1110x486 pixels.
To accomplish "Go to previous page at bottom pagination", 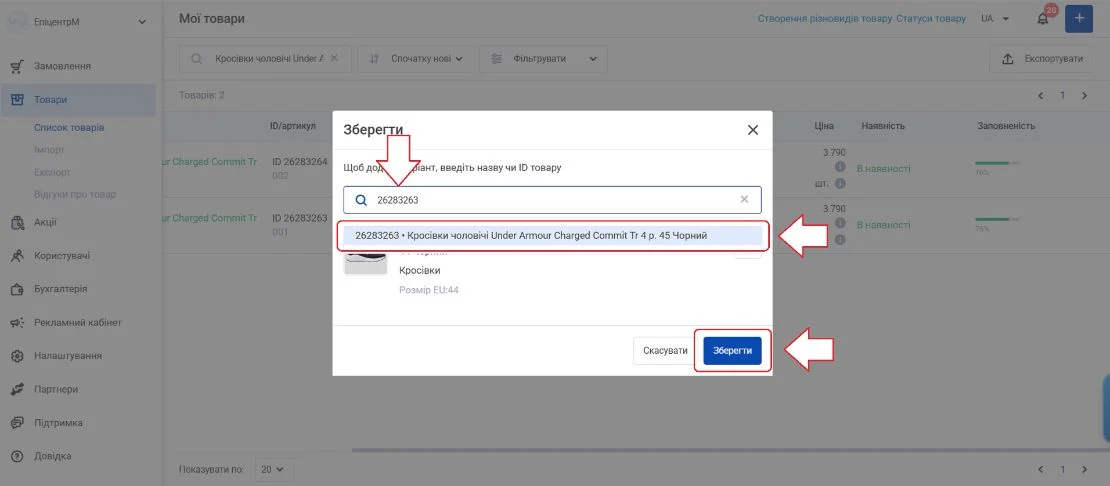I will 1041,469.
